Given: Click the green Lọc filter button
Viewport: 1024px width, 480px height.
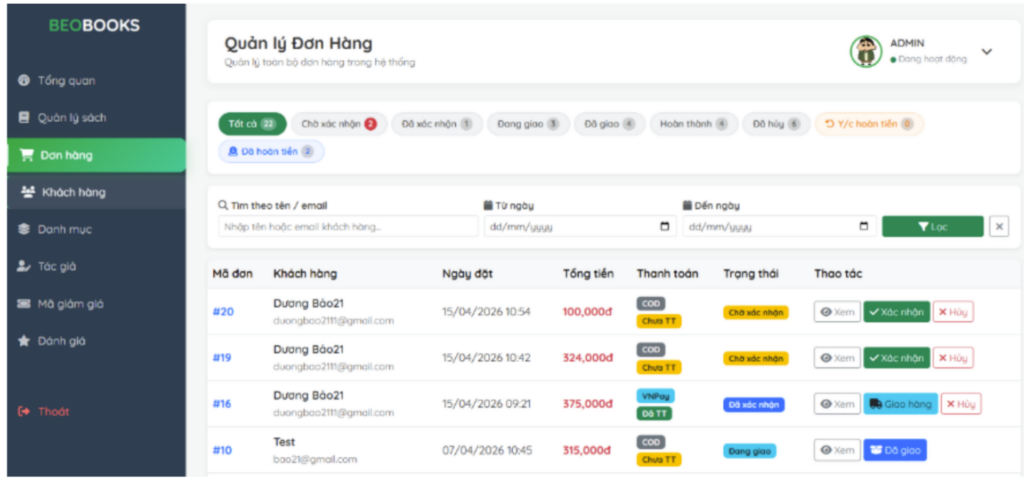Looking at the screenshot, I should click(933, 227).
